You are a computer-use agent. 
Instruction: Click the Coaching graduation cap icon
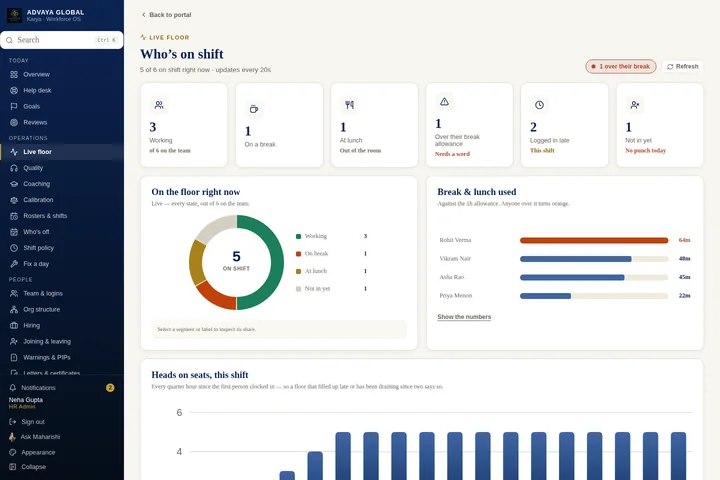pyautogui.click(x=14, y=184)
